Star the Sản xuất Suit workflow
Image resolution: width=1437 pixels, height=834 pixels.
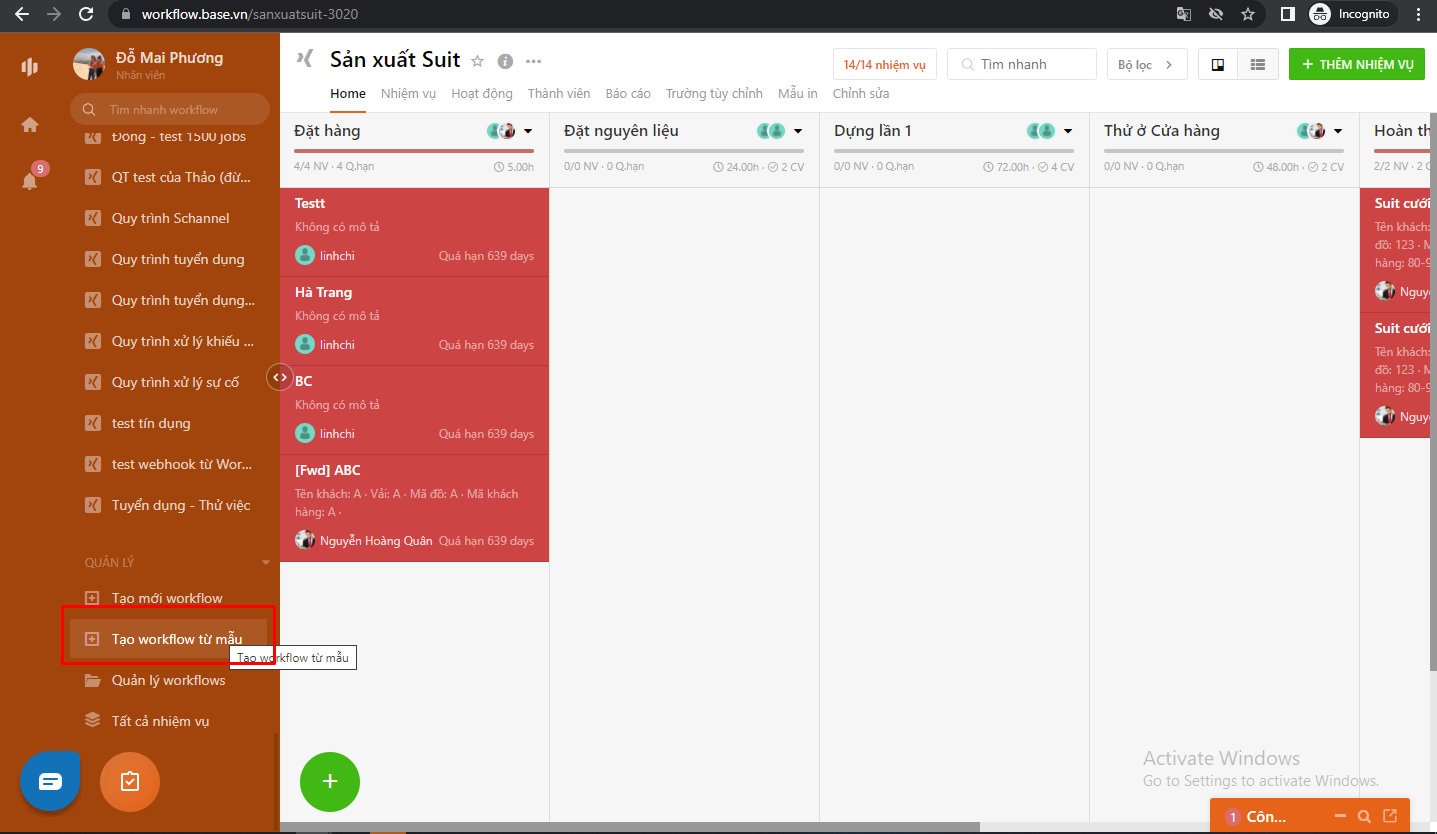click(477, 60)
